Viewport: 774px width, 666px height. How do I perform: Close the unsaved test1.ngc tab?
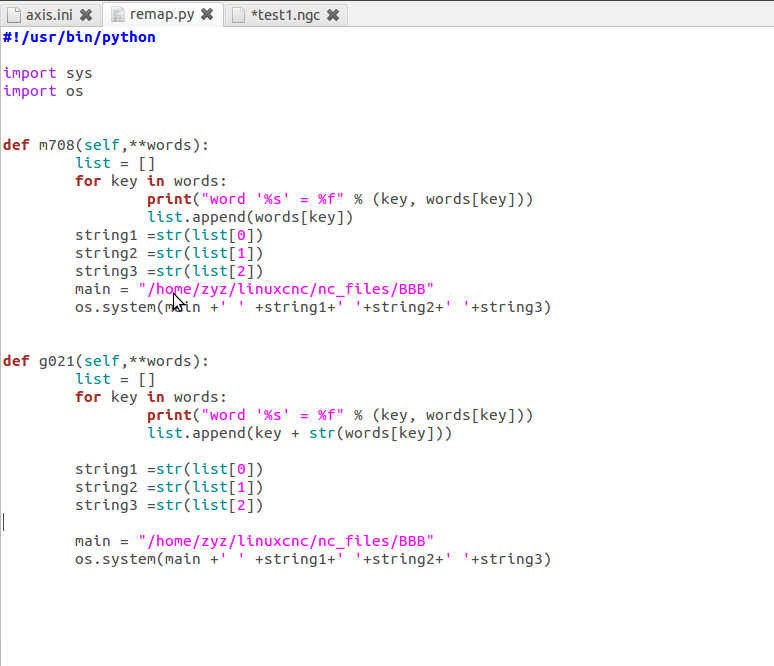click(x=332, y=15)
